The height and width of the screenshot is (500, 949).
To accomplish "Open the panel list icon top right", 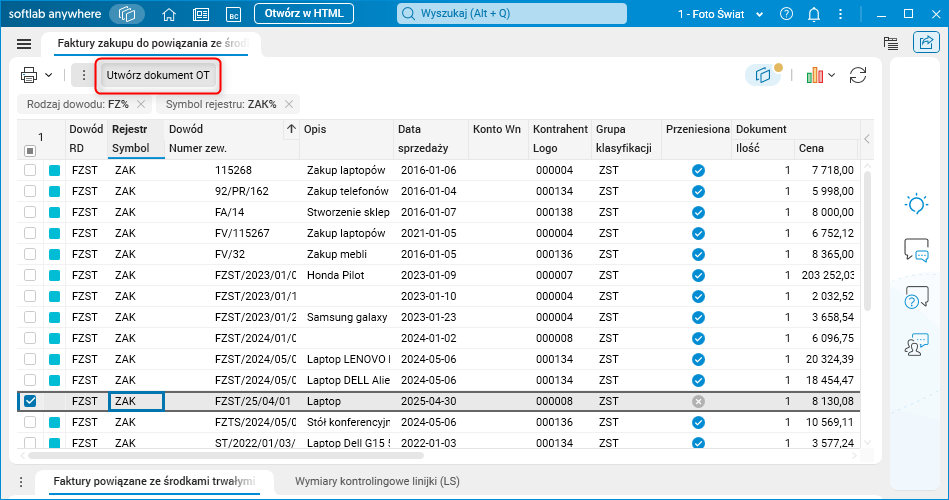I will coord(890,43).
